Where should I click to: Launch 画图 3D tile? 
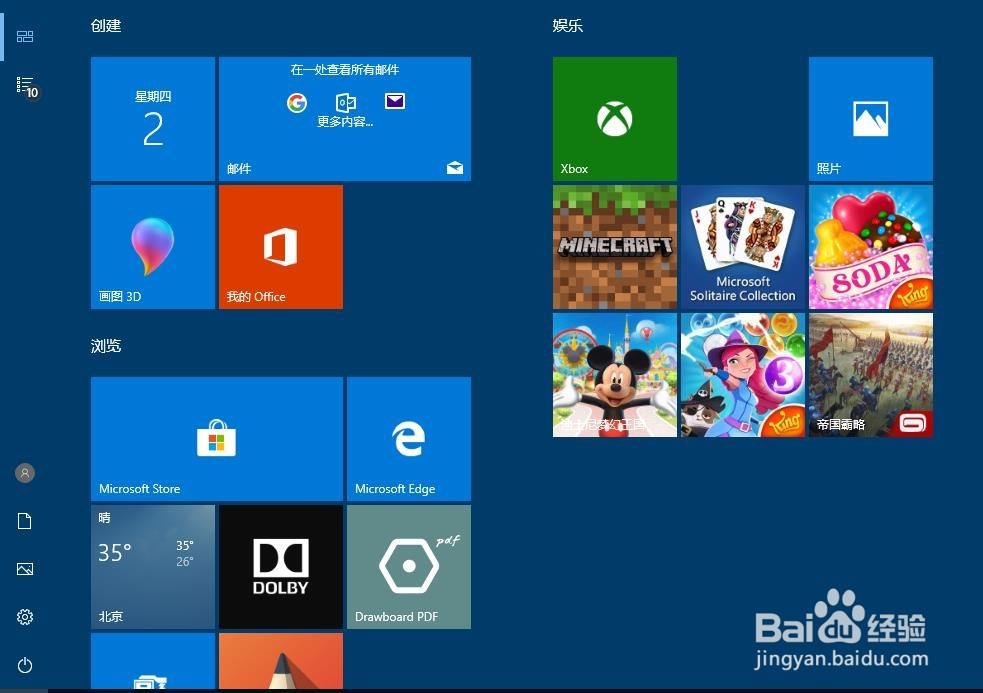click(153, 247)
